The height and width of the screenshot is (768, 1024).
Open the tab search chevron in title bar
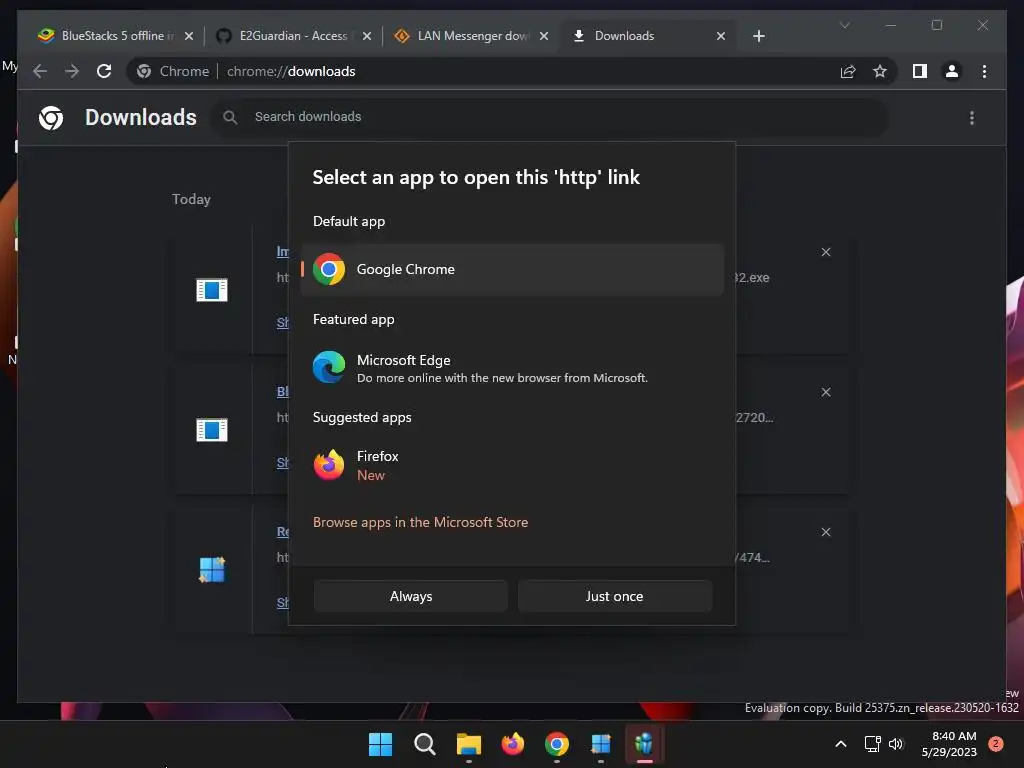pyautogui.click(x=844, y=25)
